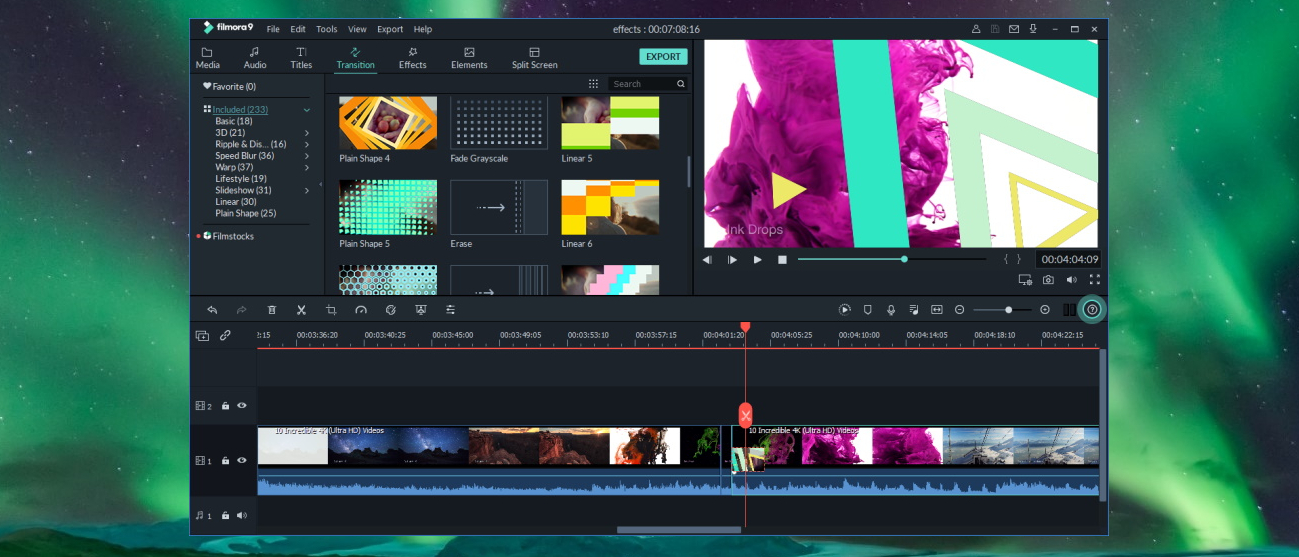The width and height of the screenshot is (1299, 557).
Task: Open the Audio tab
Action: 255,58
